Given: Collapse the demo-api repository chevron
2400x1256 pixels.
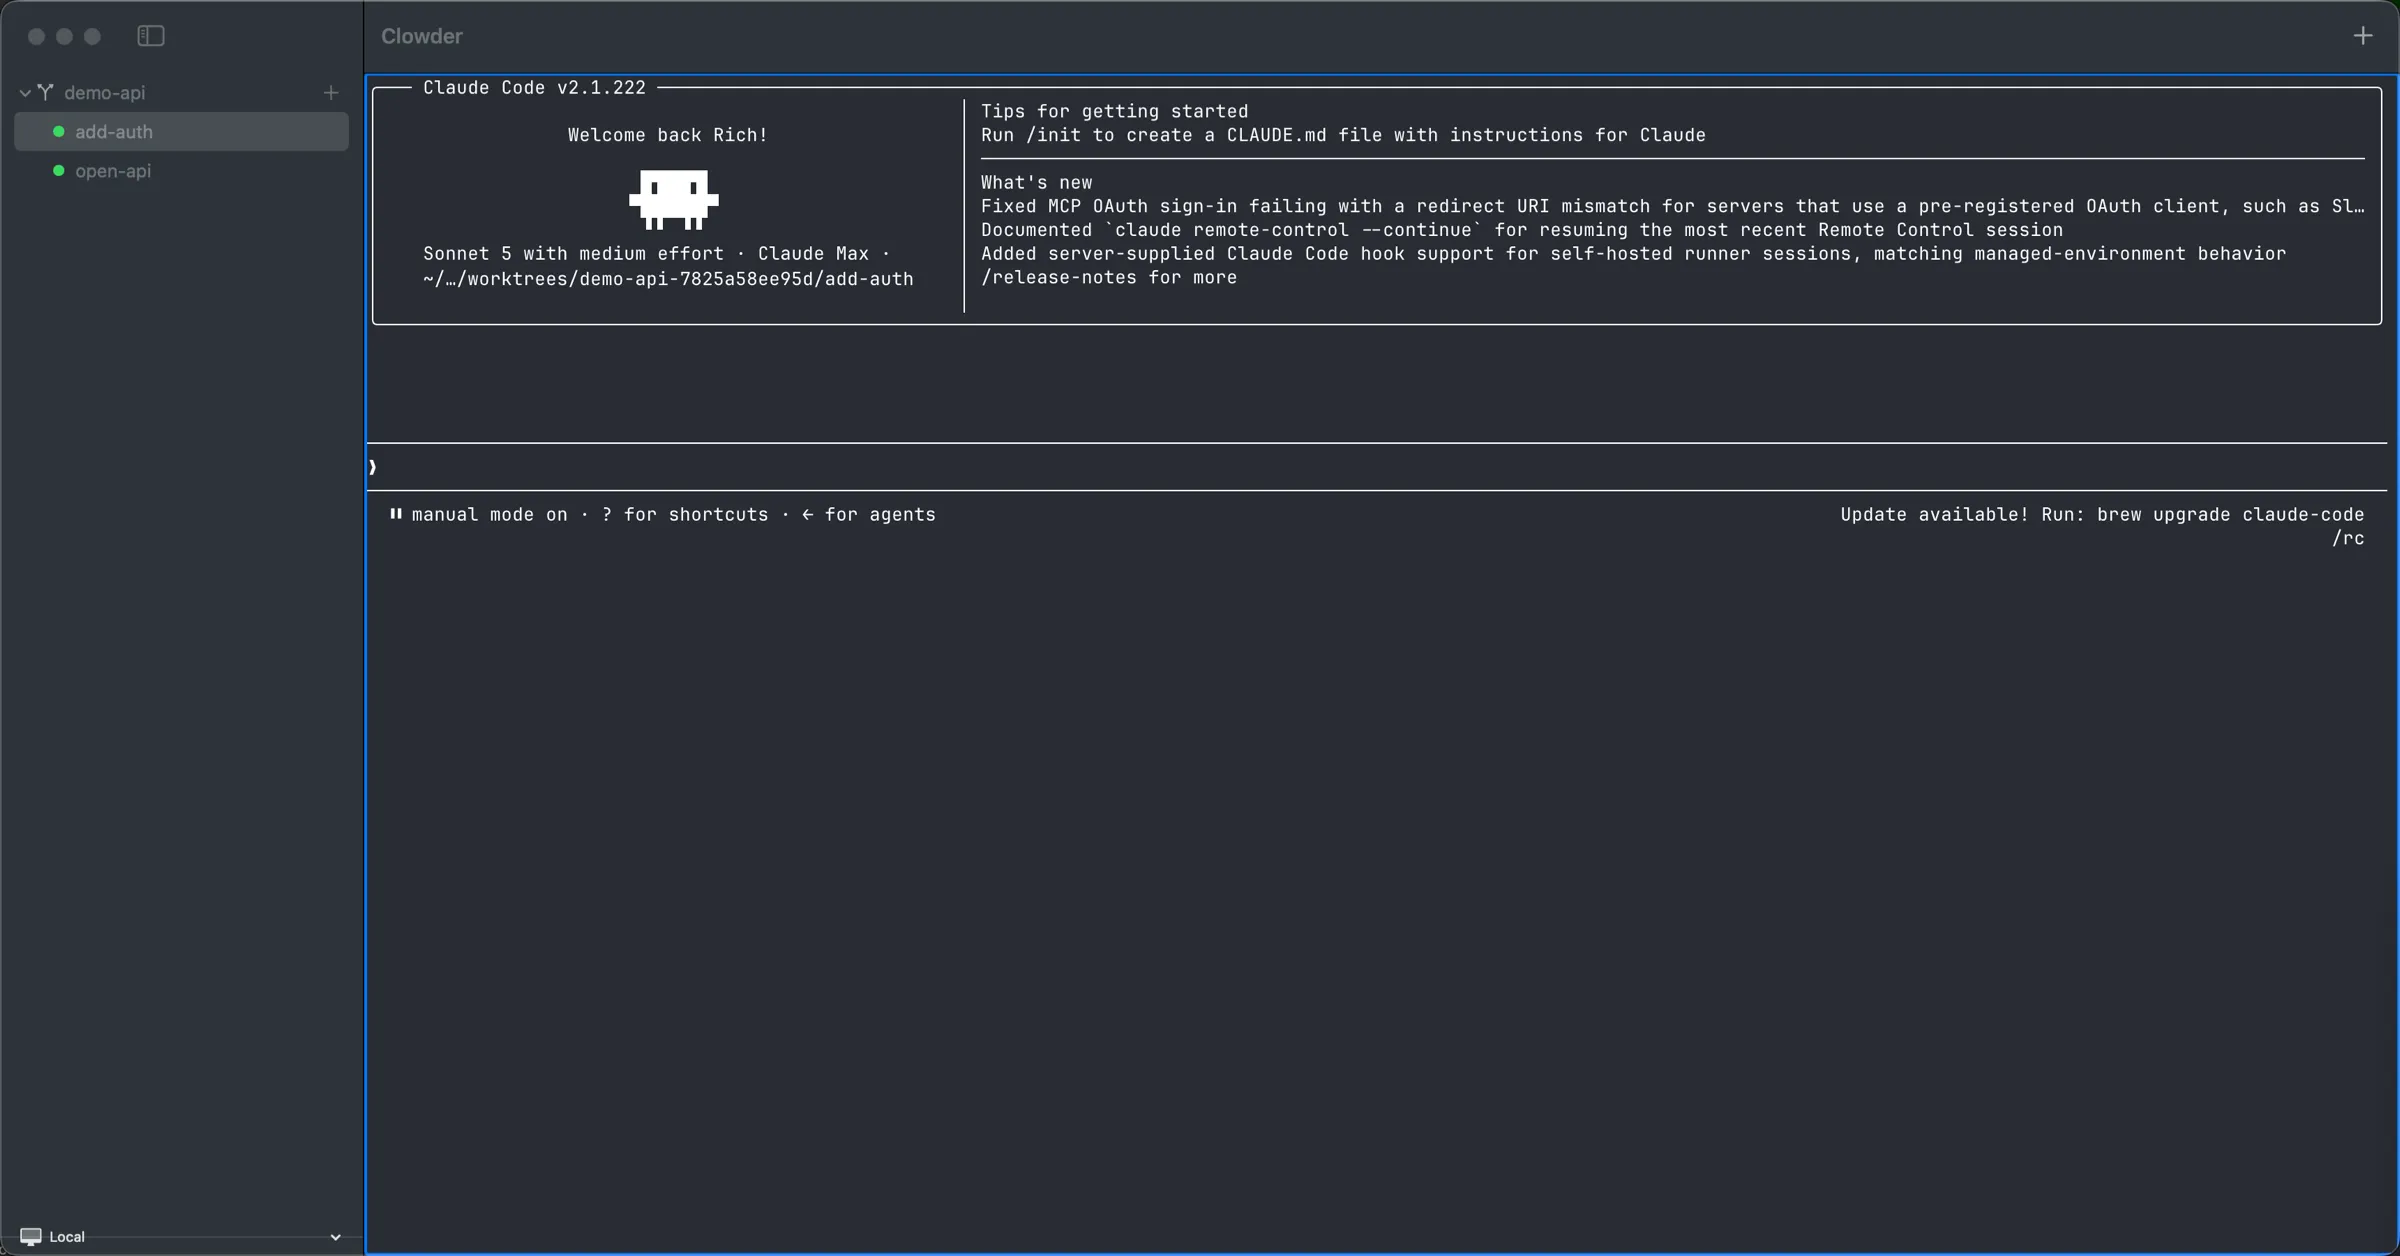Looking at the screenshot, I should (x=25, y=93).
